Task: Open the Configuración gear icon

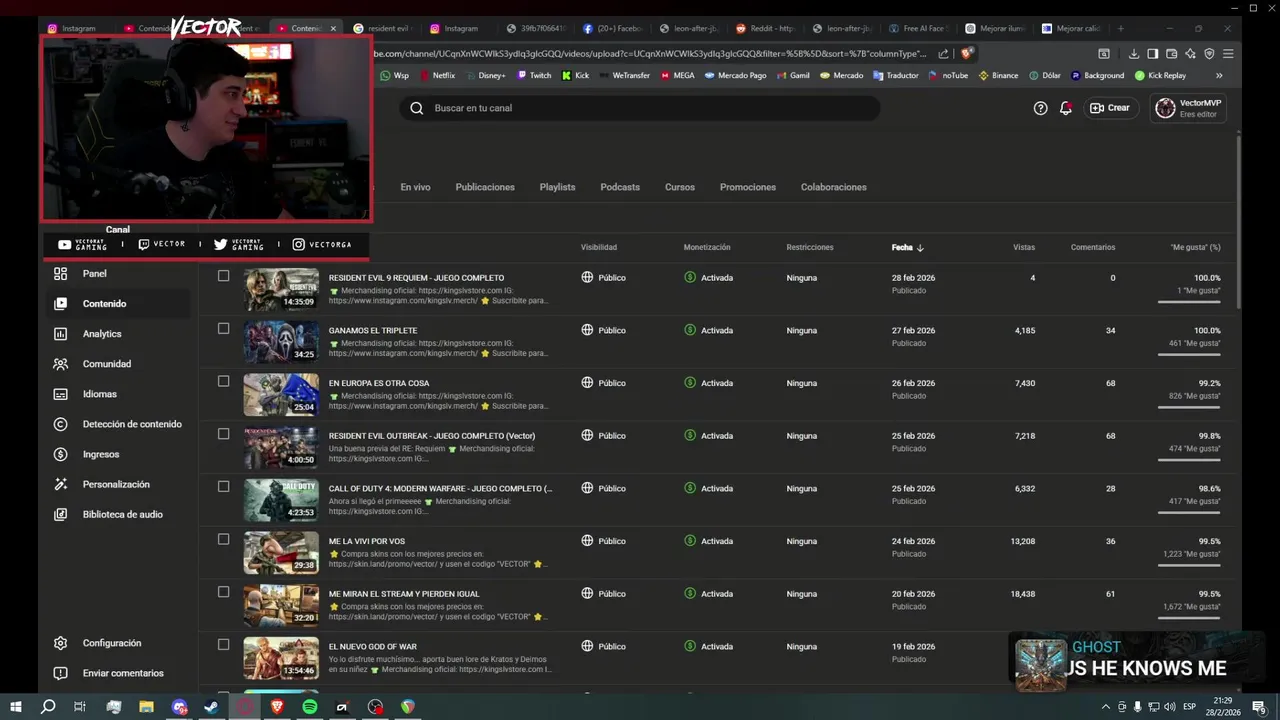Action: point(61,643)
